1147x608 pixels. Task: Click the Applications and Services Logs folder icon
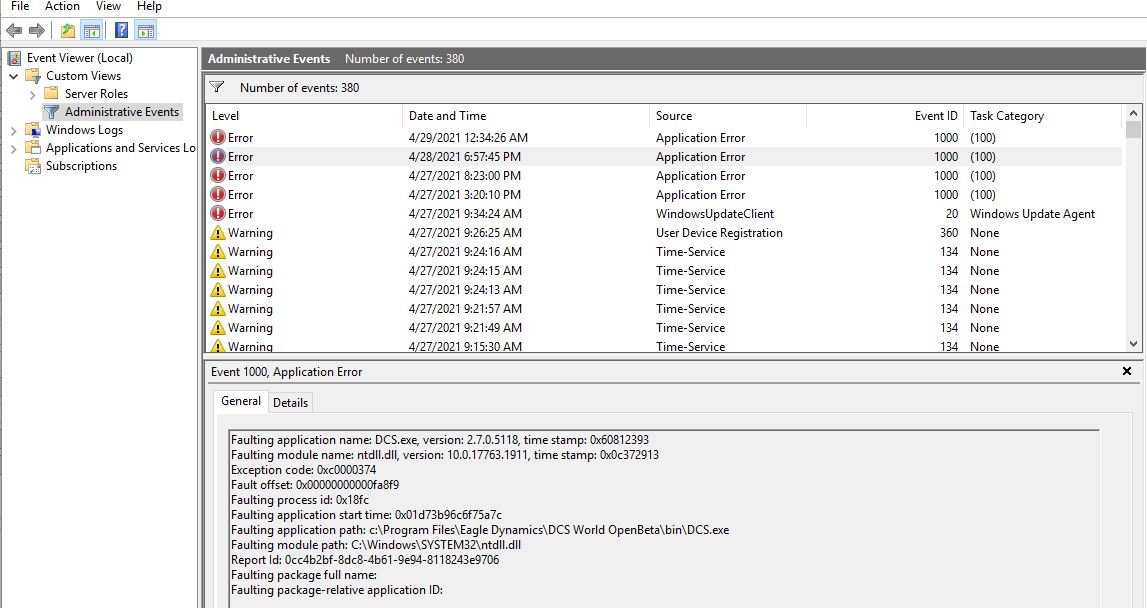tap(33, 148)
